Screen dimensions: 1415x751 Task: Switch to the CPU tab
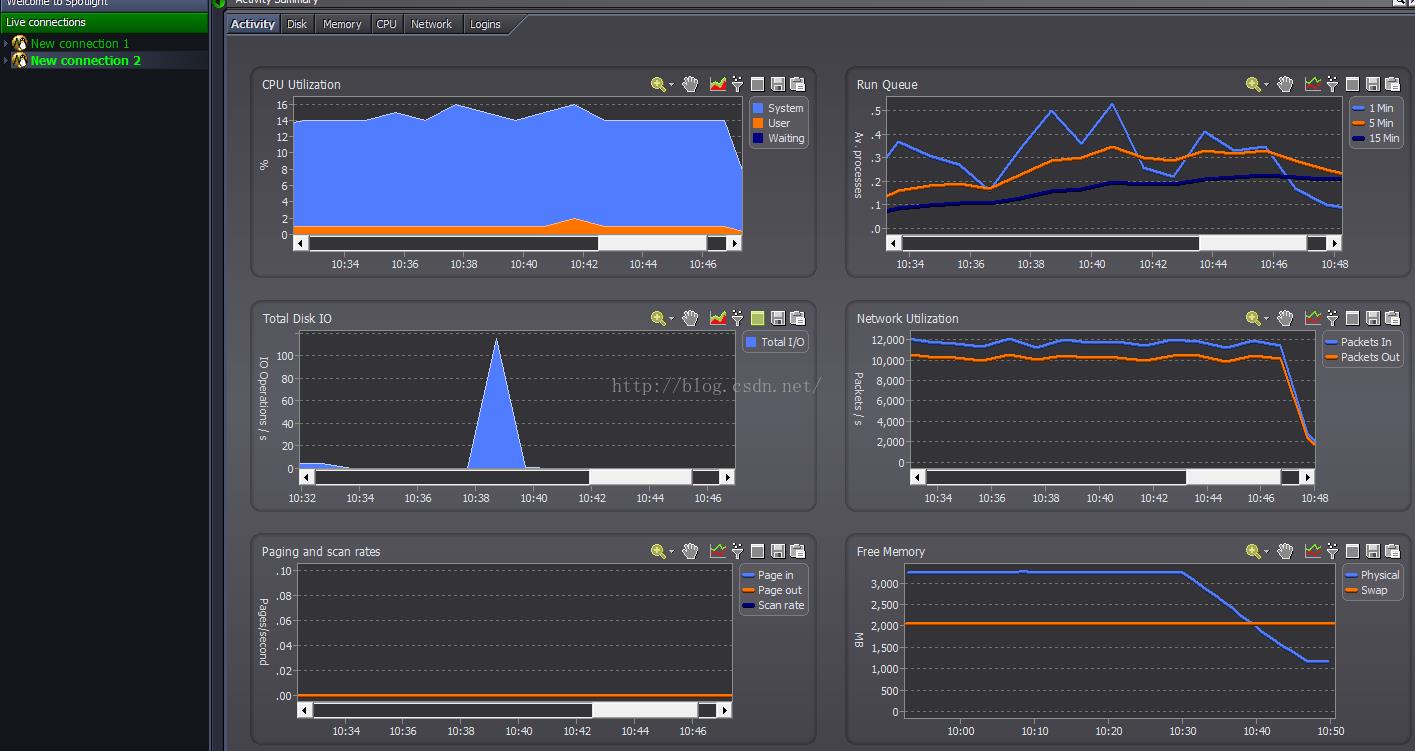click(386, 24)
